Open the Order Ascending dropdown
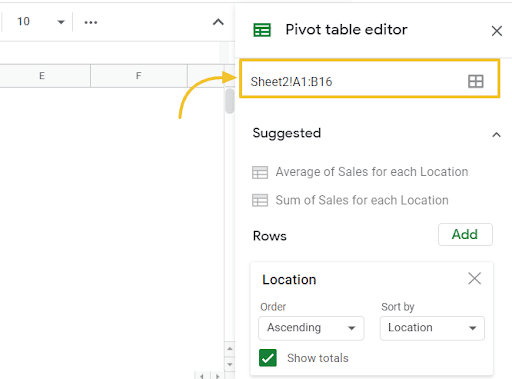The image size is (512, 379). (x=311, y=328)
